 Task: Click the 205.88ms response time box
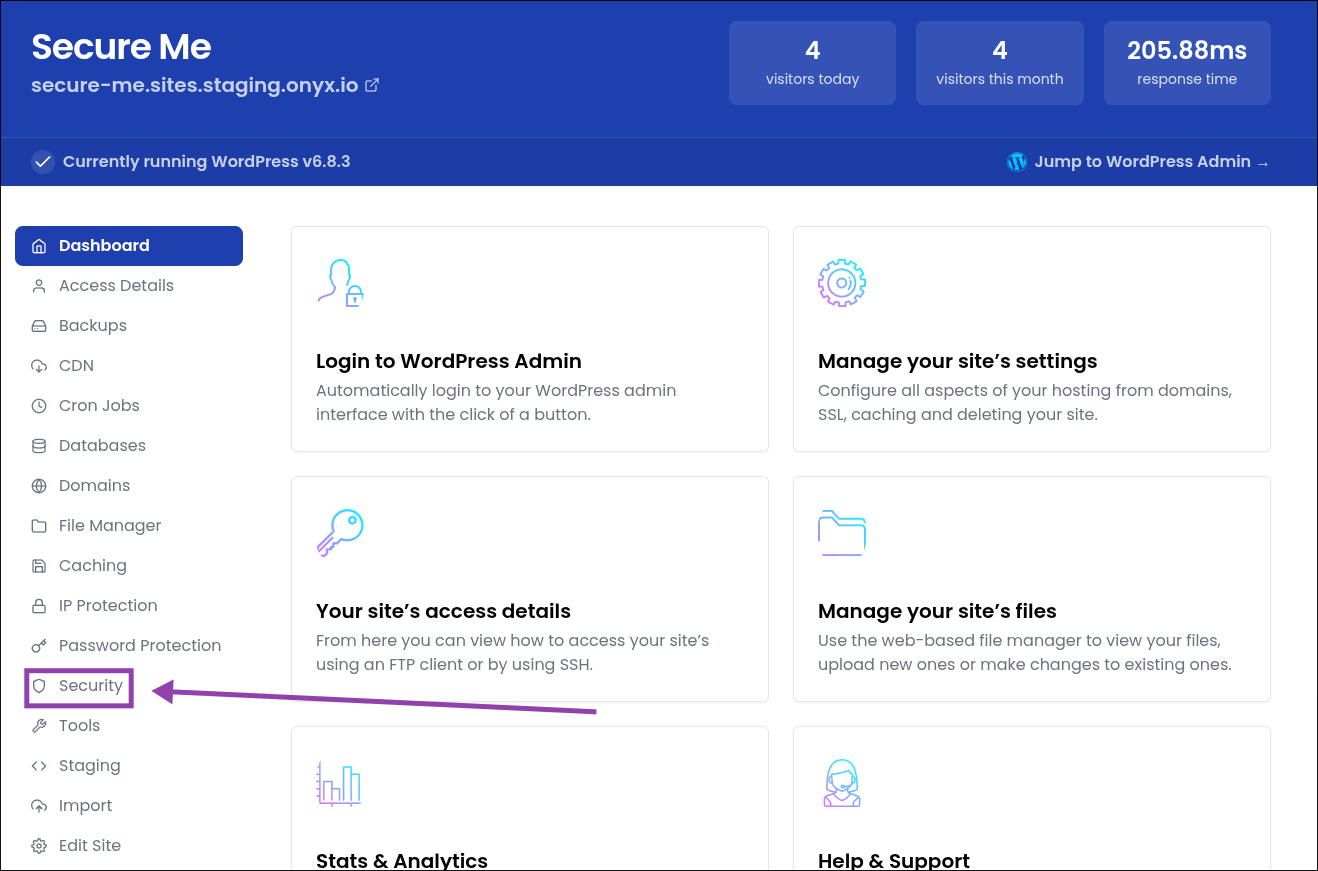[1187, 63]
